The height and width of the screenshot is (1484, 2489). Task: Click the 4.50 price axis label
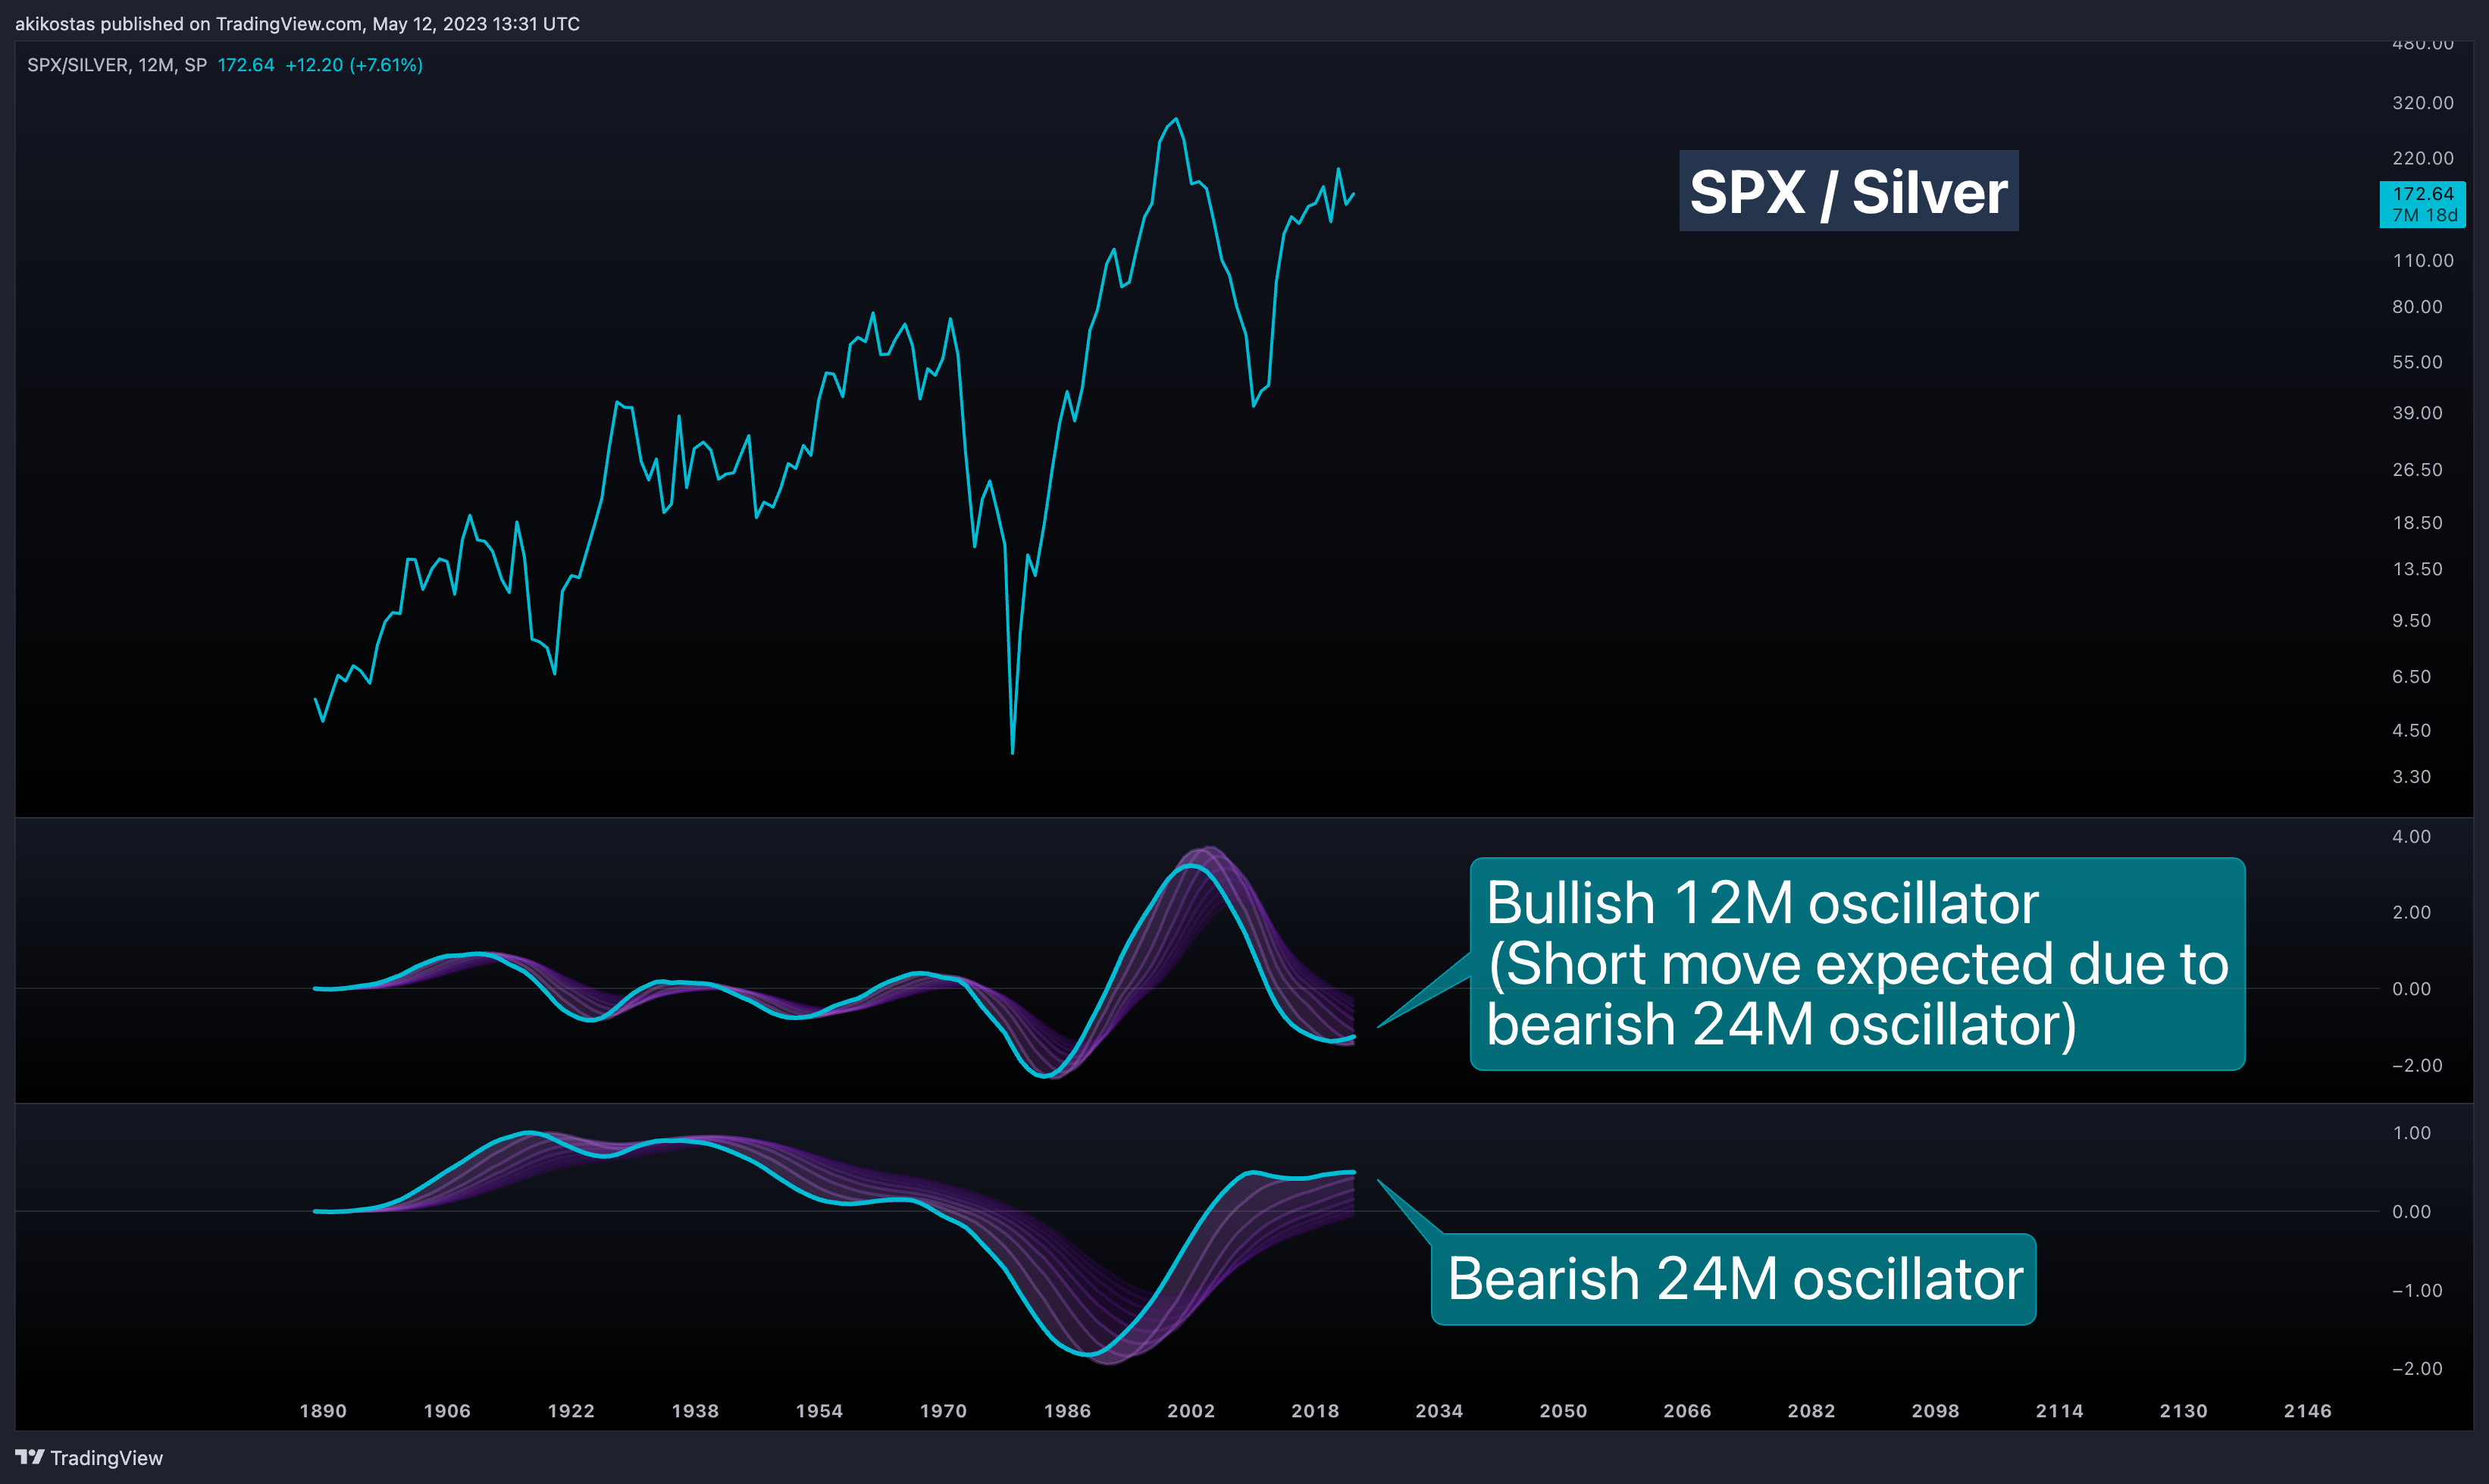[x=2411, y=731]
